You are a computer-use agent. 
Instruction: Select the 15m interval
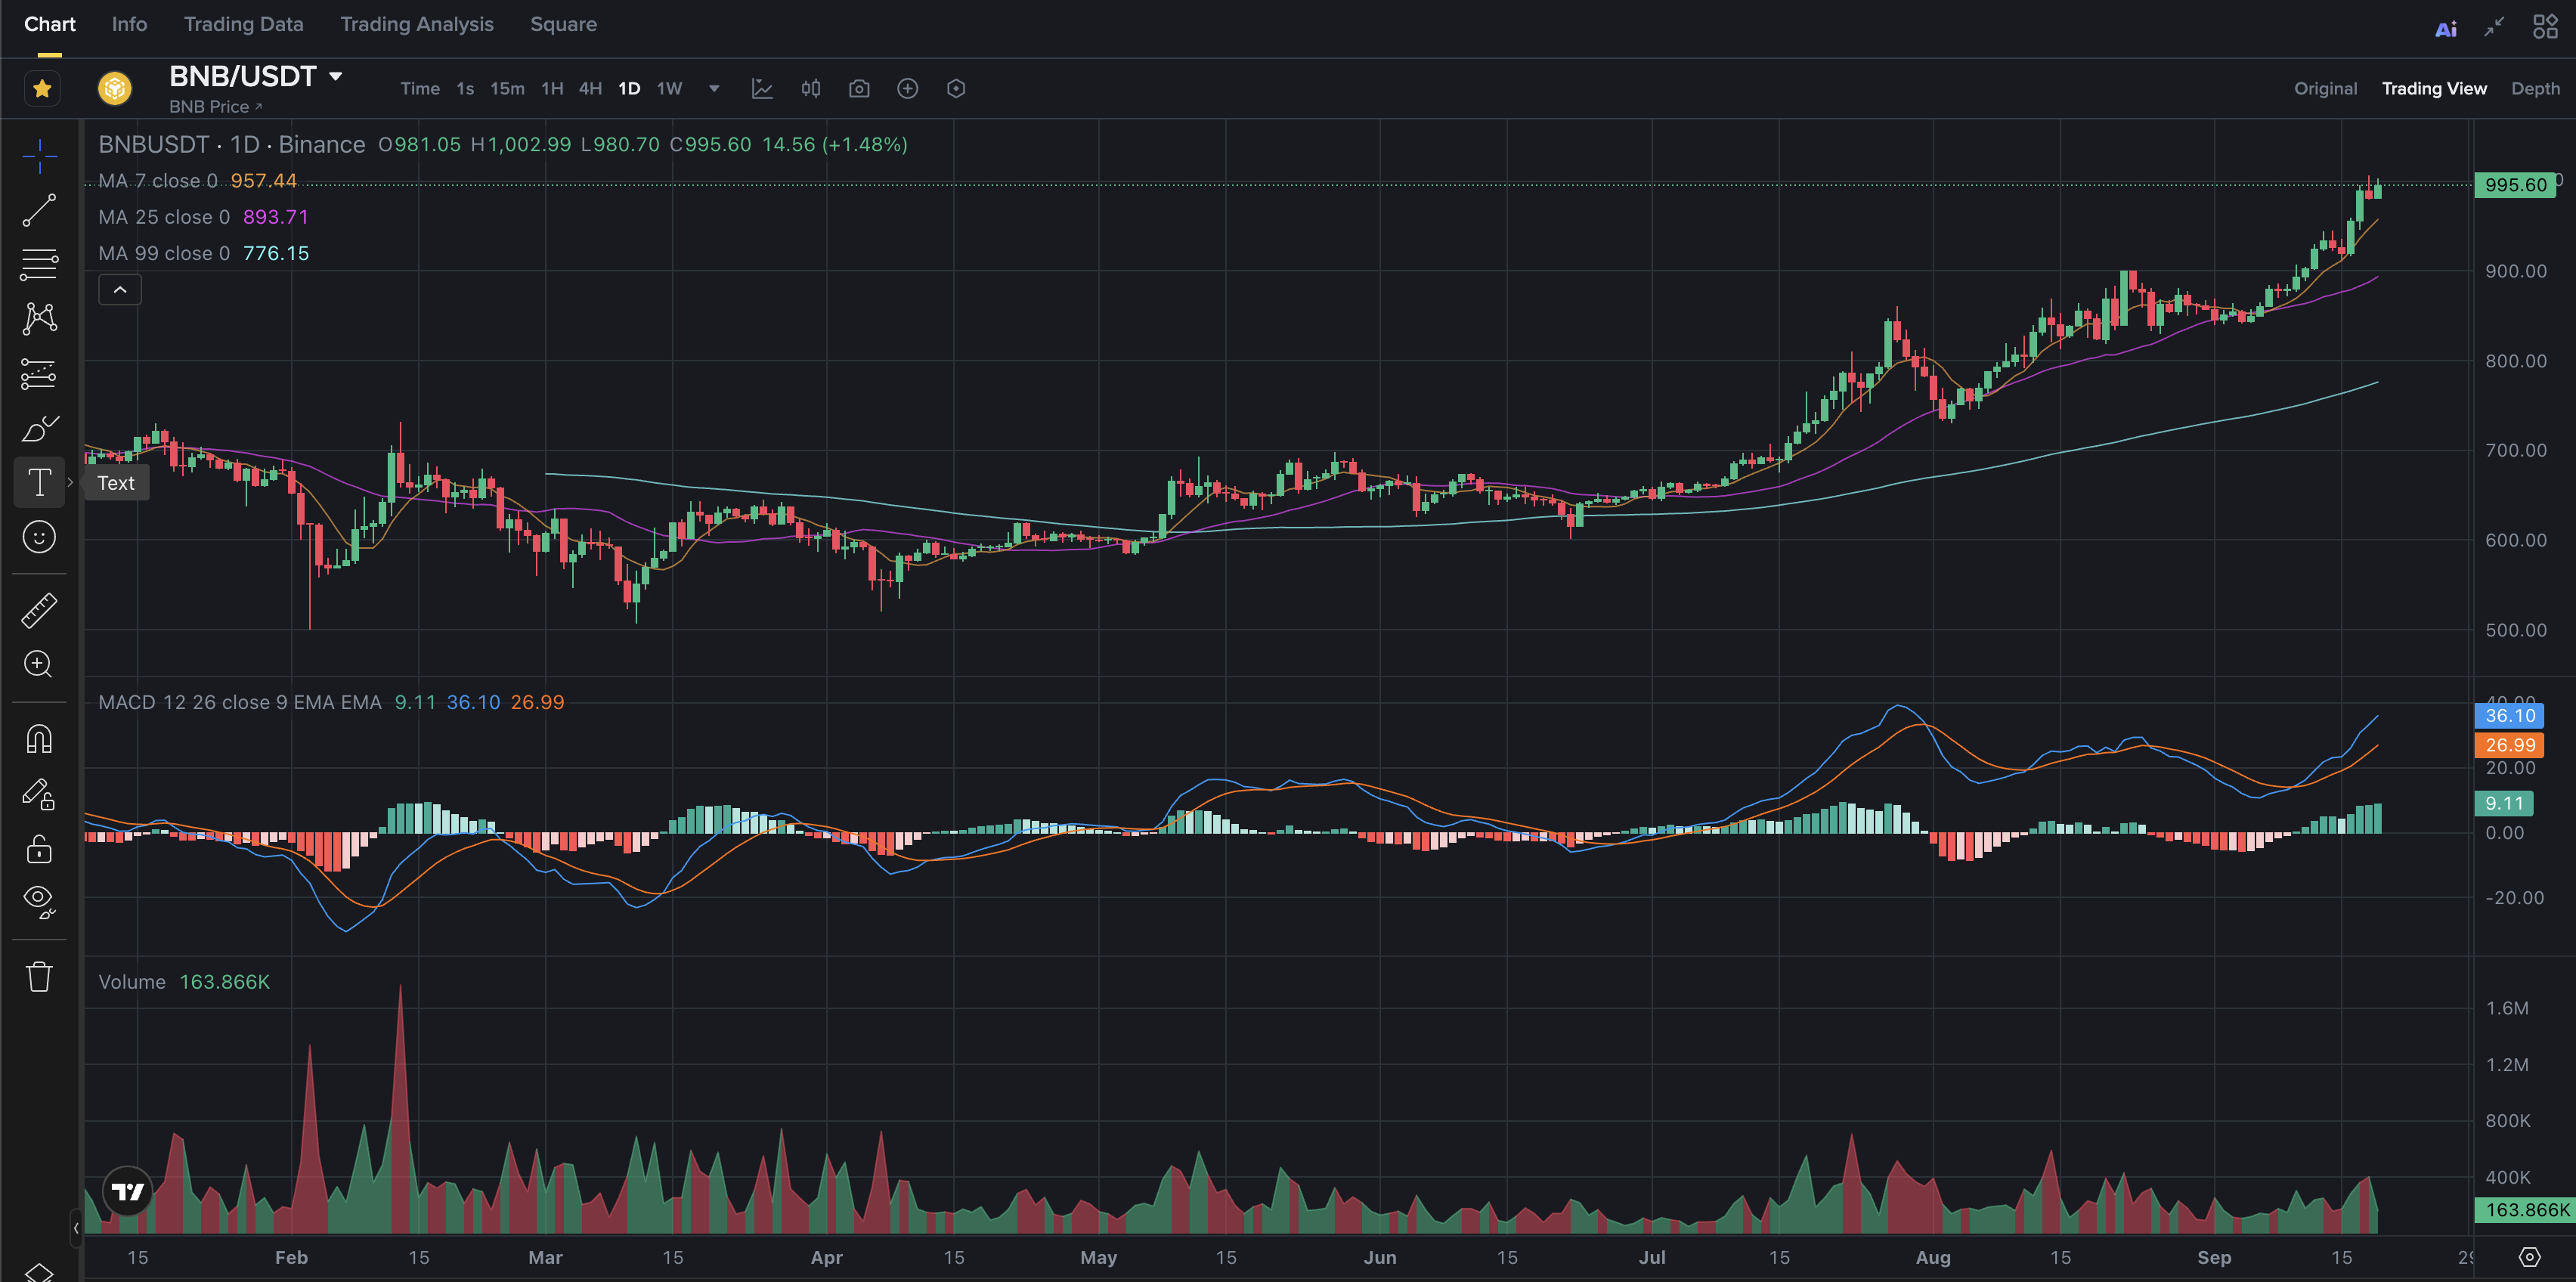coord(507,89)
